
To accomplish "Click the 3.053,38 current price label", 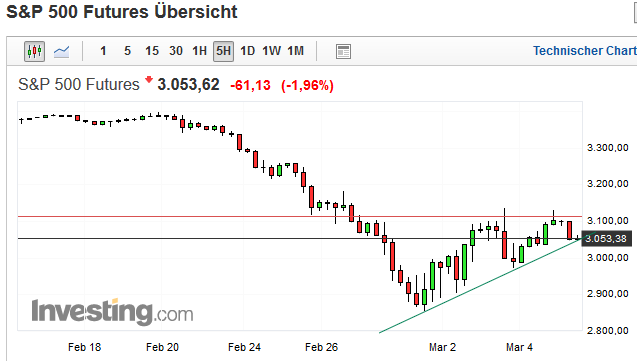I will click(607, 239).
